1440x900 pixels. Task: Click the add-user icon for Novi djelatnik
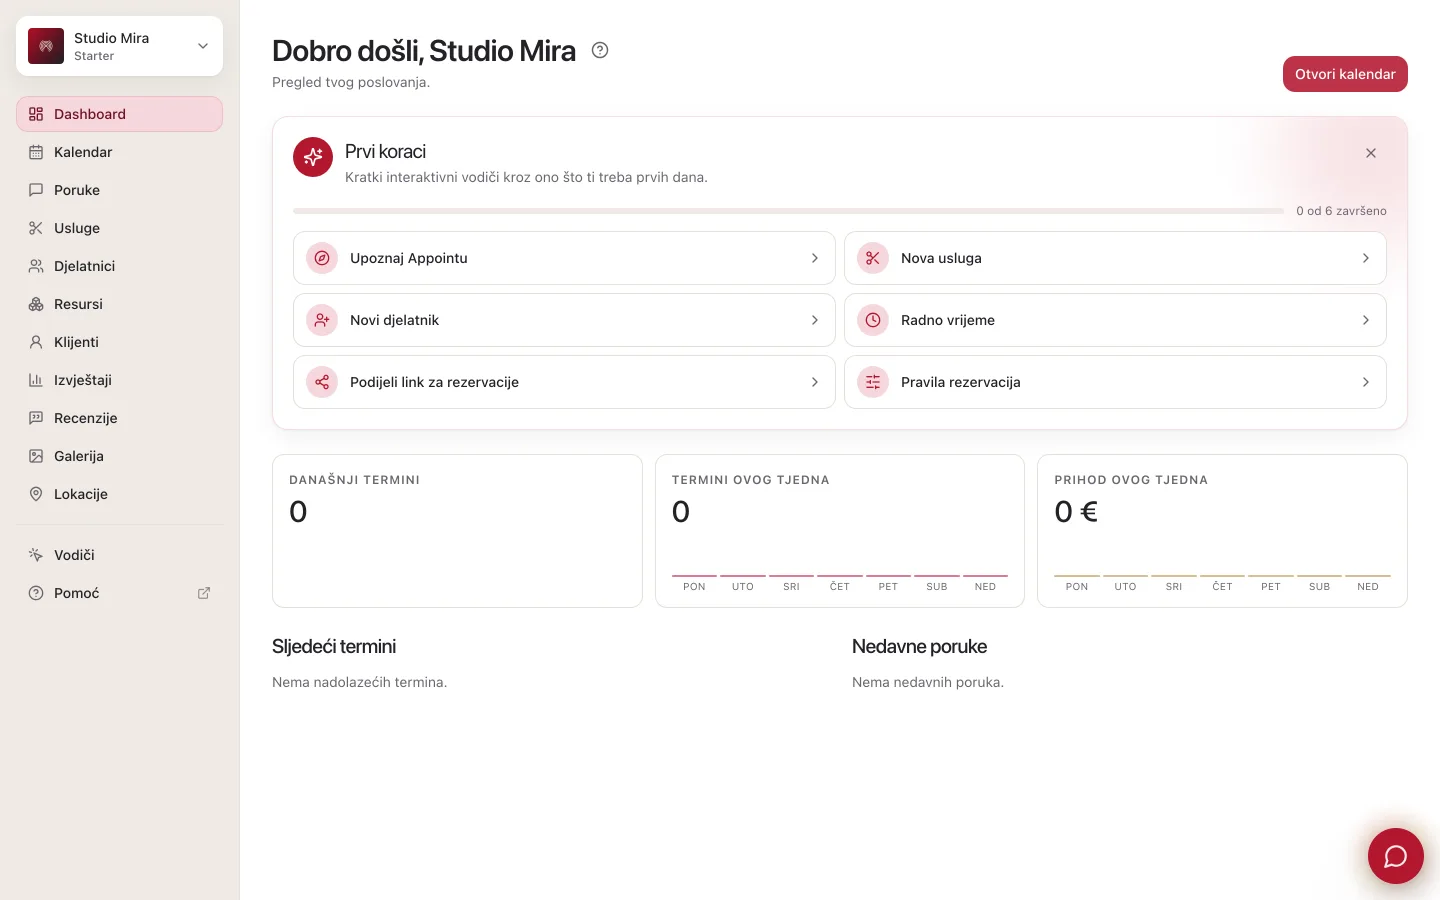(322, 320)
